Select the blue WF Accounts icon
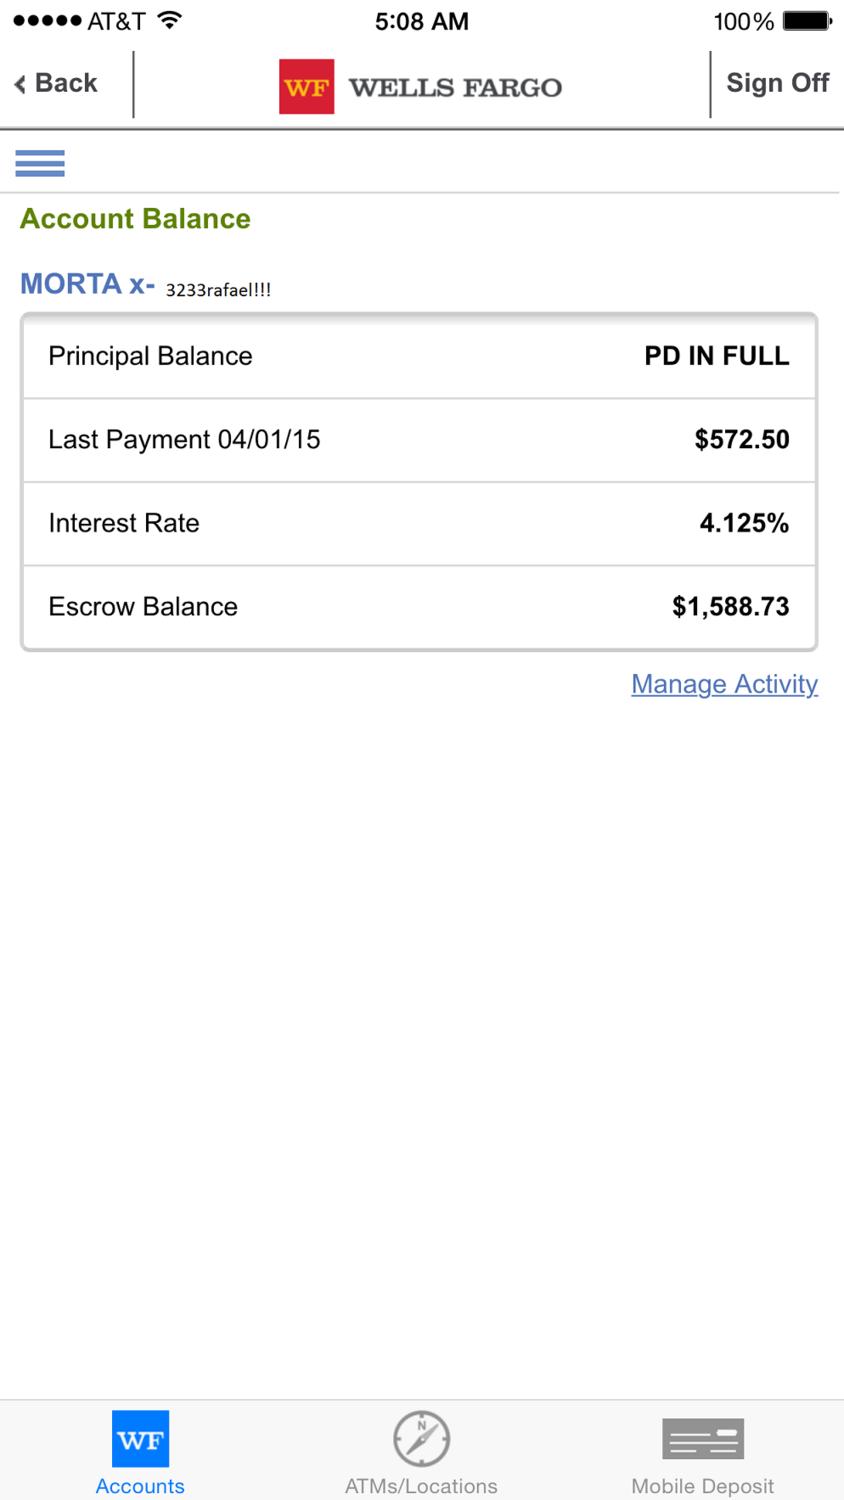This screenshot has width=844, height=1500. click(140, 1439)
